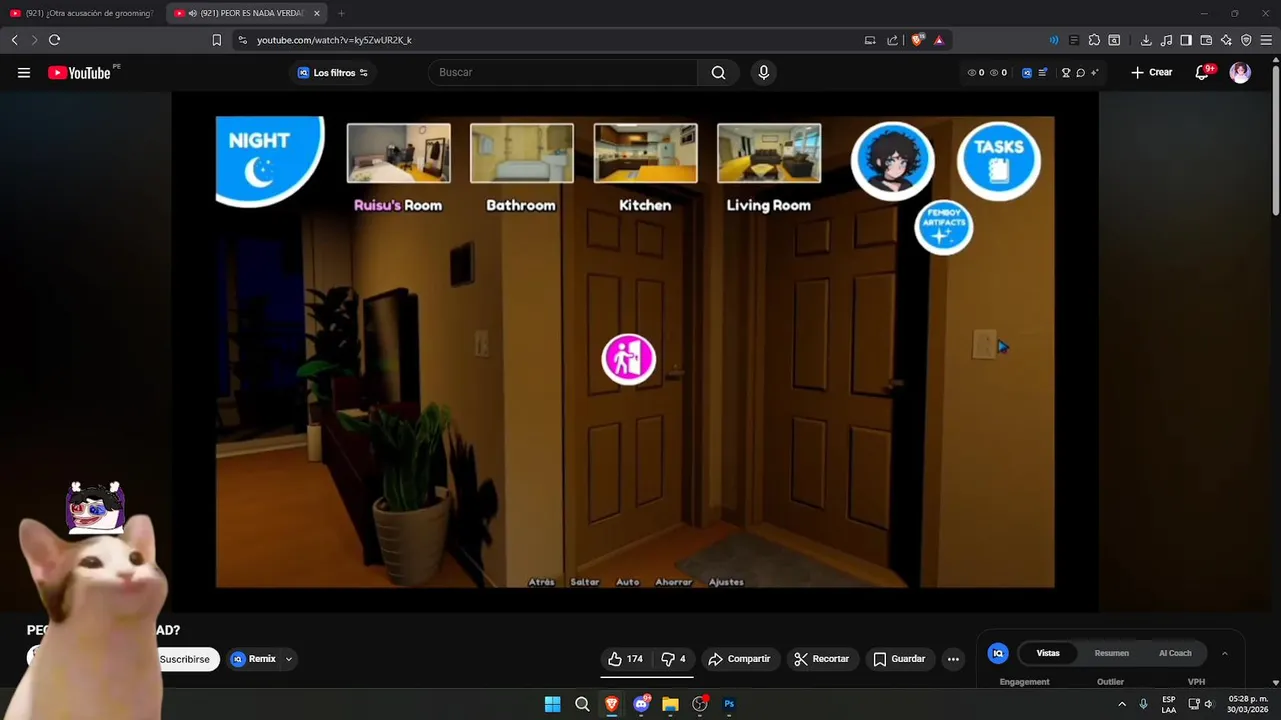The height and width of the screenshot is (720, 1281).
Task: Open Photoshop from the taskbar
Action: pyautogui.click(x=729, y=704)
